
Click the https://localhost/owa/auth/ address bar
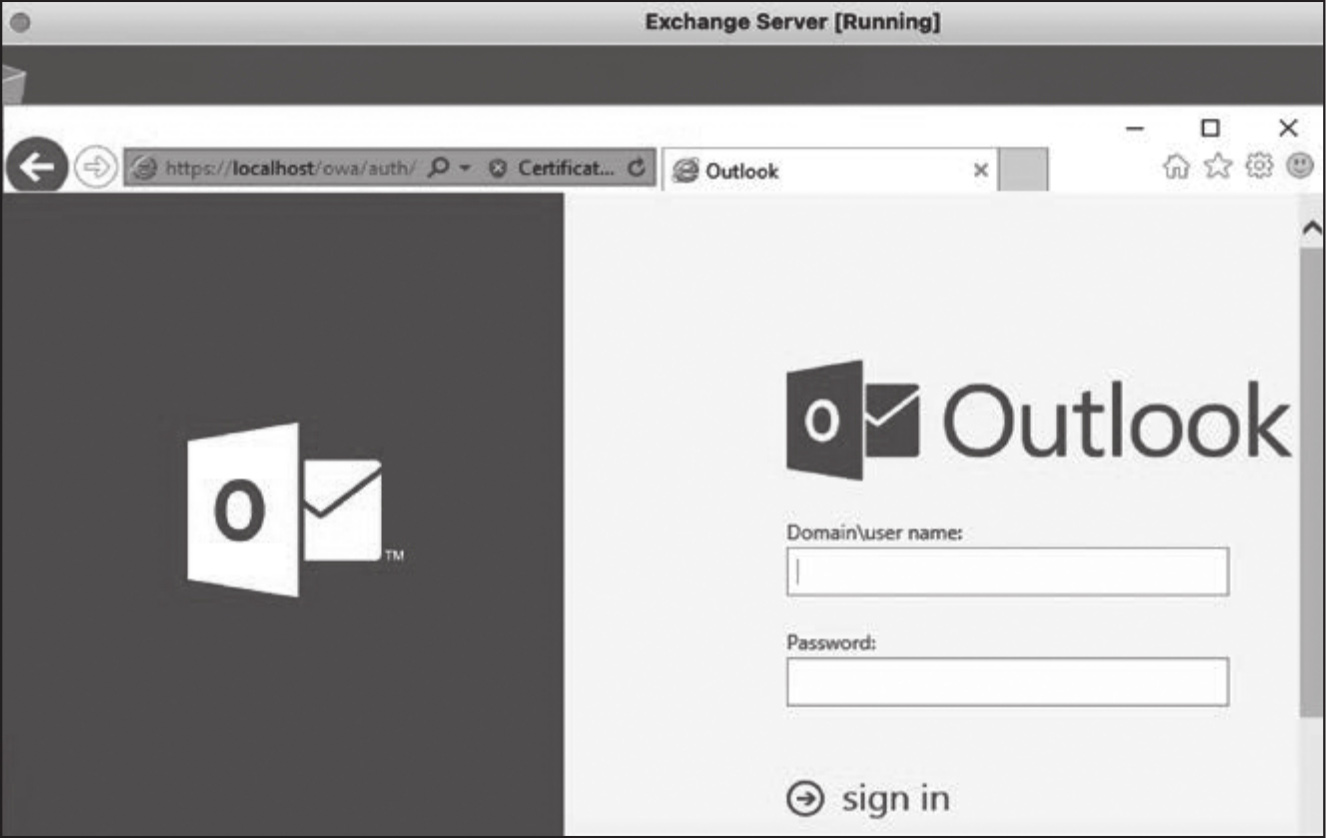click(x=288, y=168)
